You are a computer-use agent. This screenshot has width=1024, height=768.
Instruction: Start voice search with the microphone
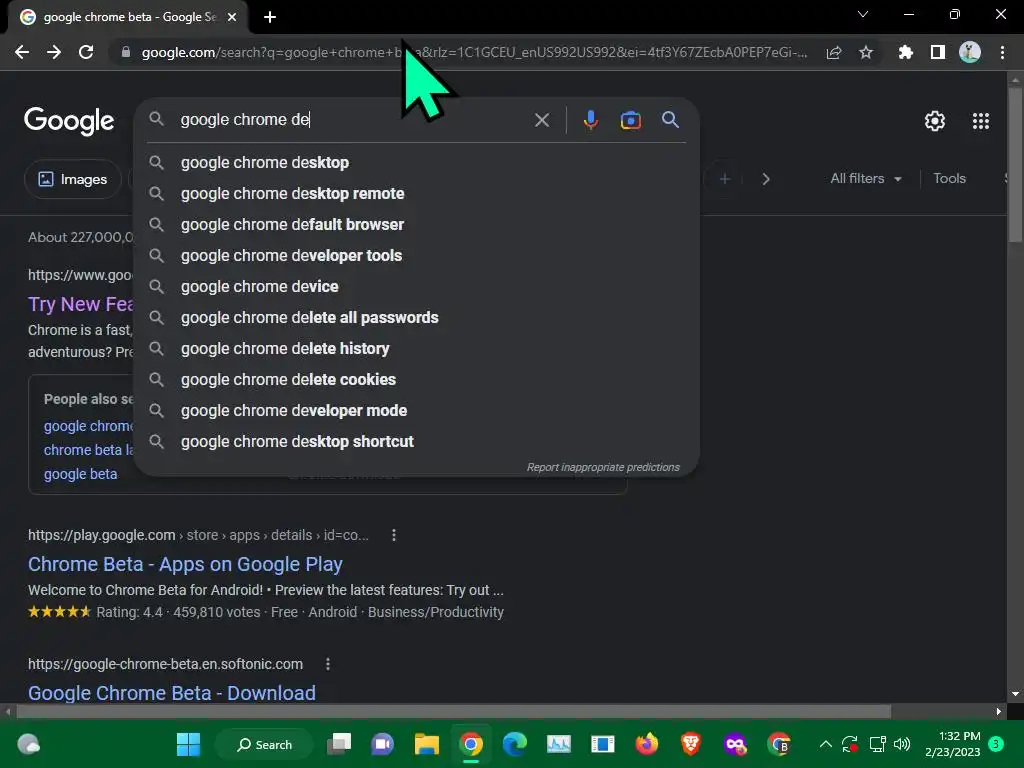click(x=591, y=120)
